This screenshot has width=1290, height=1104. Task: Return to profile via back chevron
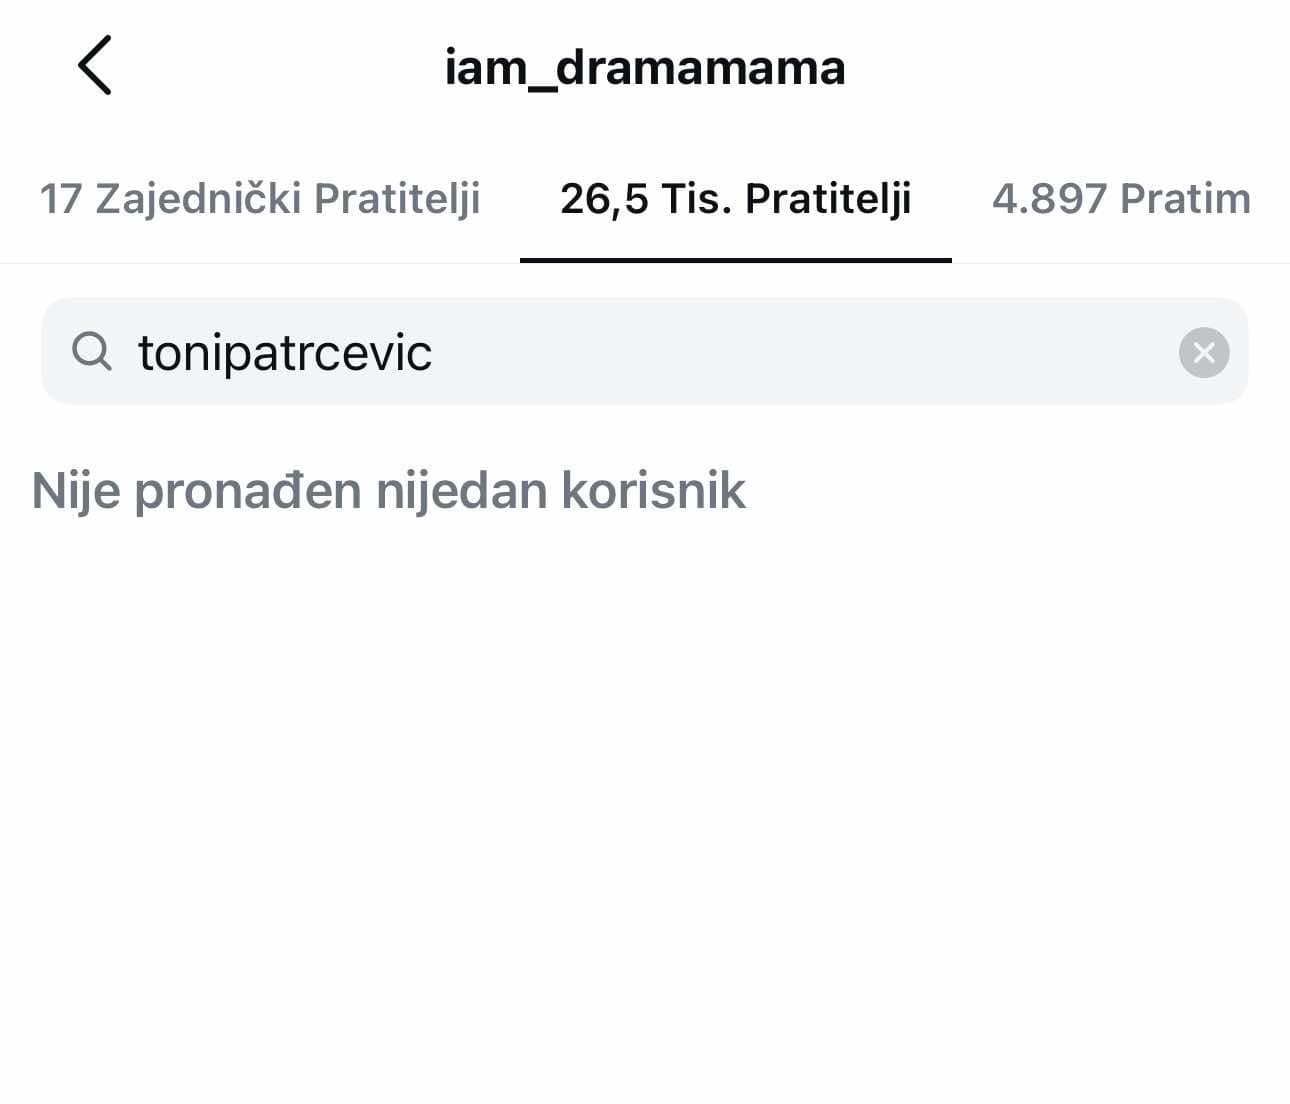pyautogui.click(x=94, y=66)
